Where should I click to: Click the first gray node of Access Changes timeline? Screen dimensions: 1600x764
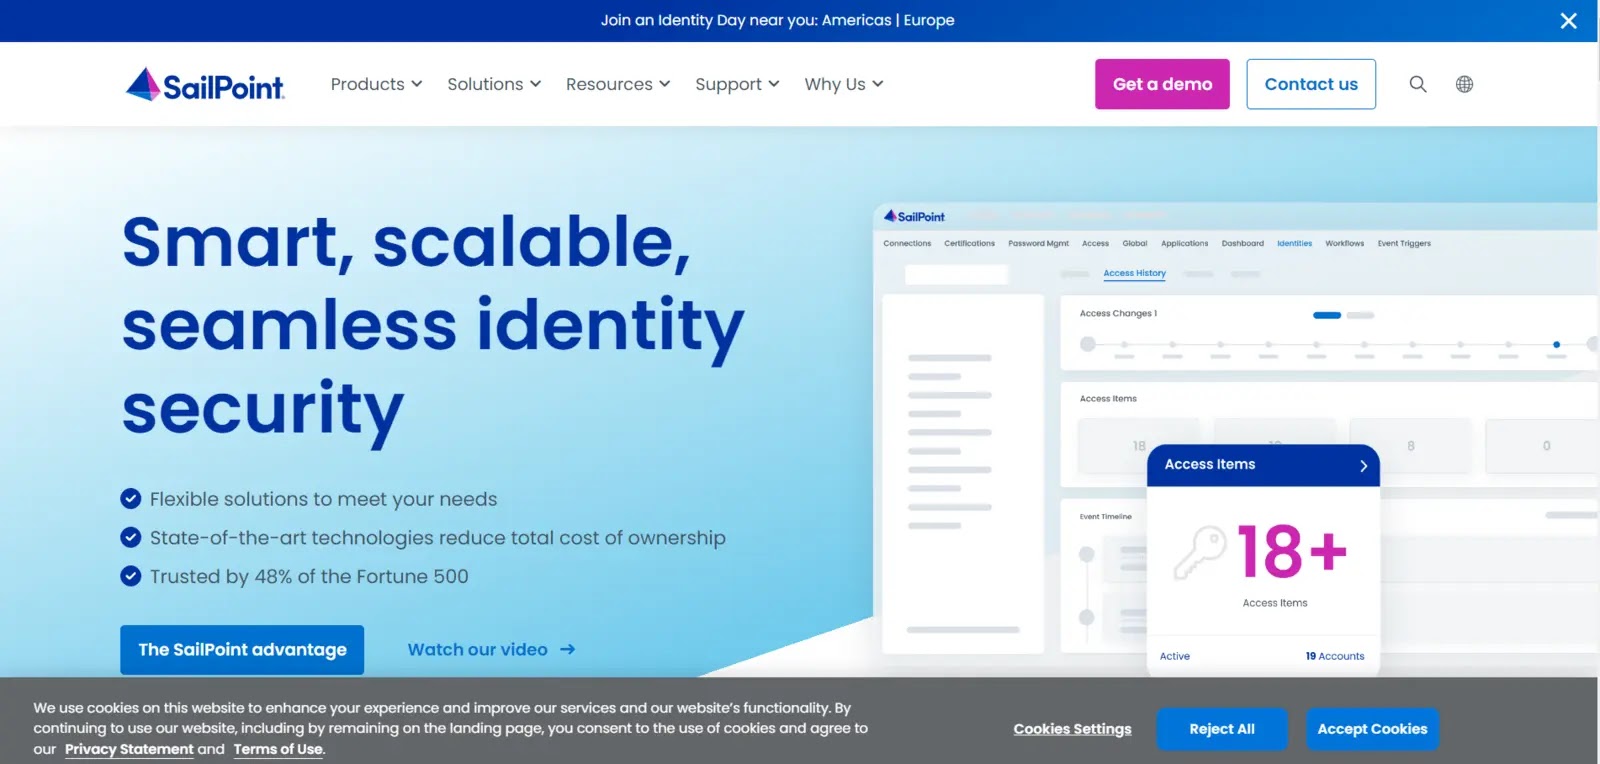1088,344
